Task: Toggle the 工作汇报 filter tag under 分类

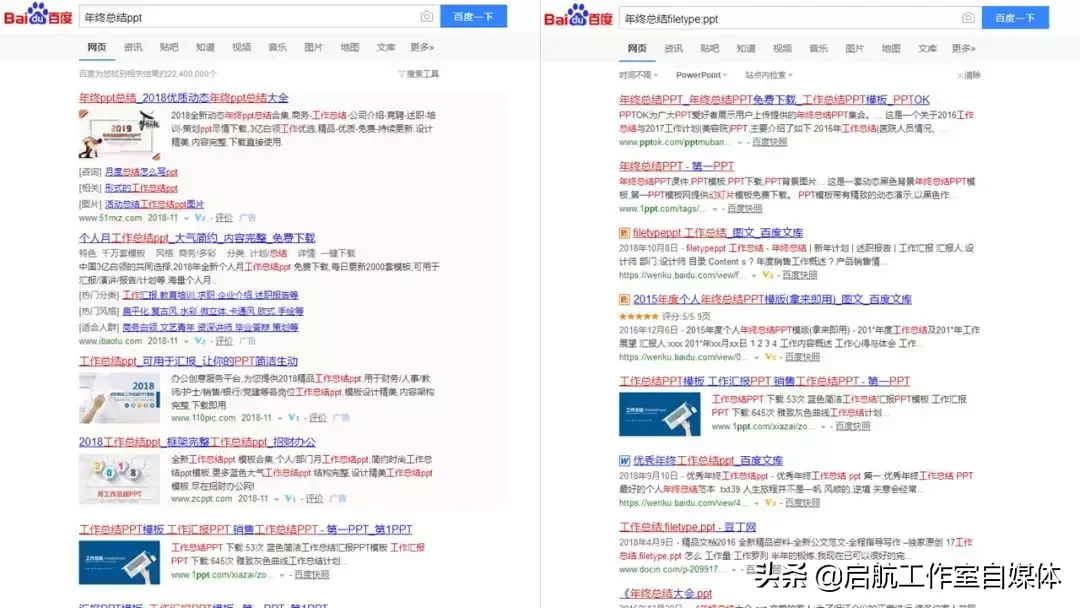Action: coord(135,295)
